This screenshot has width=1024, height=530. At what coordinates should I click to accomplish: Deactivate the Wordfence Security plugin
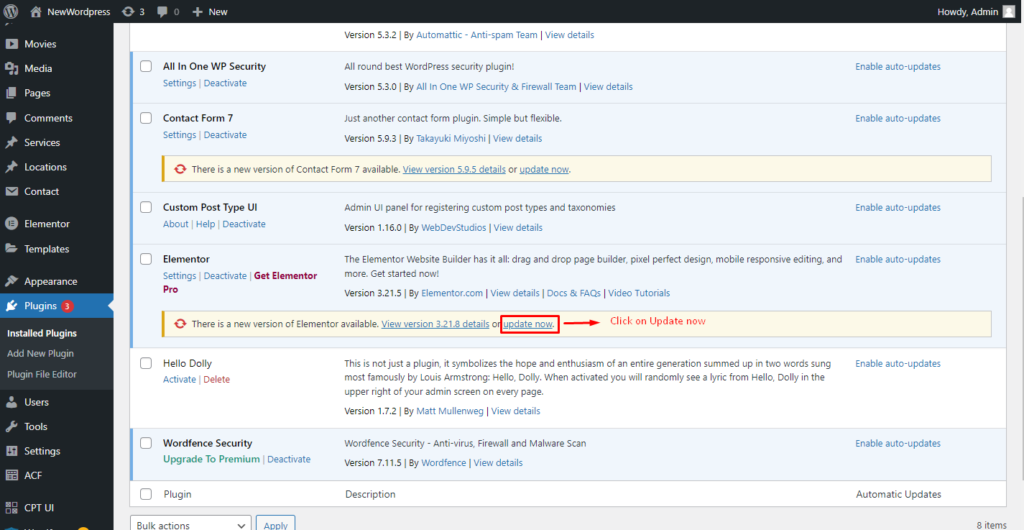288,460
